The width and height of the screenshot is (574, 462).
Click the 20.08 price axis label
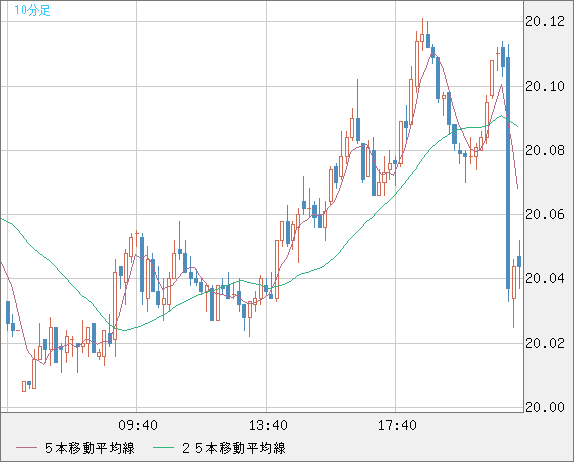pyautogui.click(x=545, y=150)
